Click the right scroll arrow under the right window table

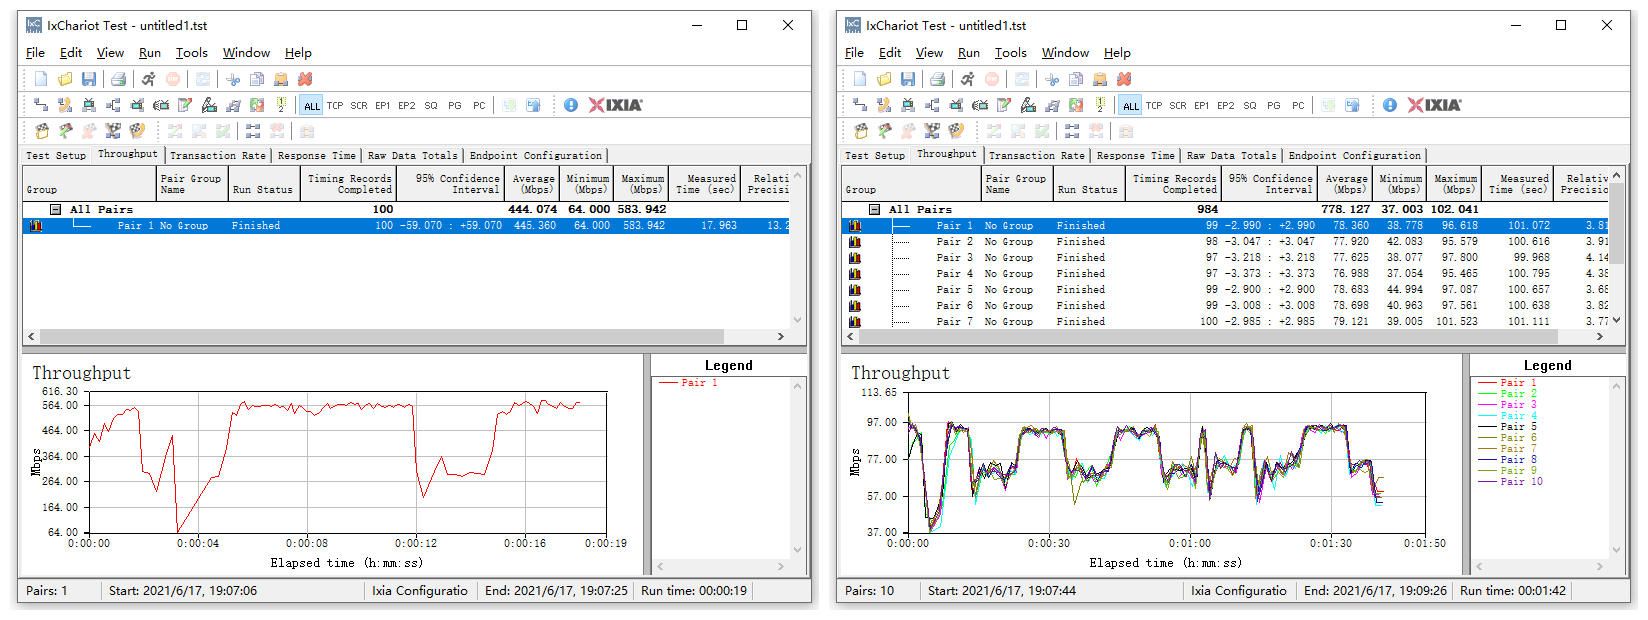click(1599, 337)
